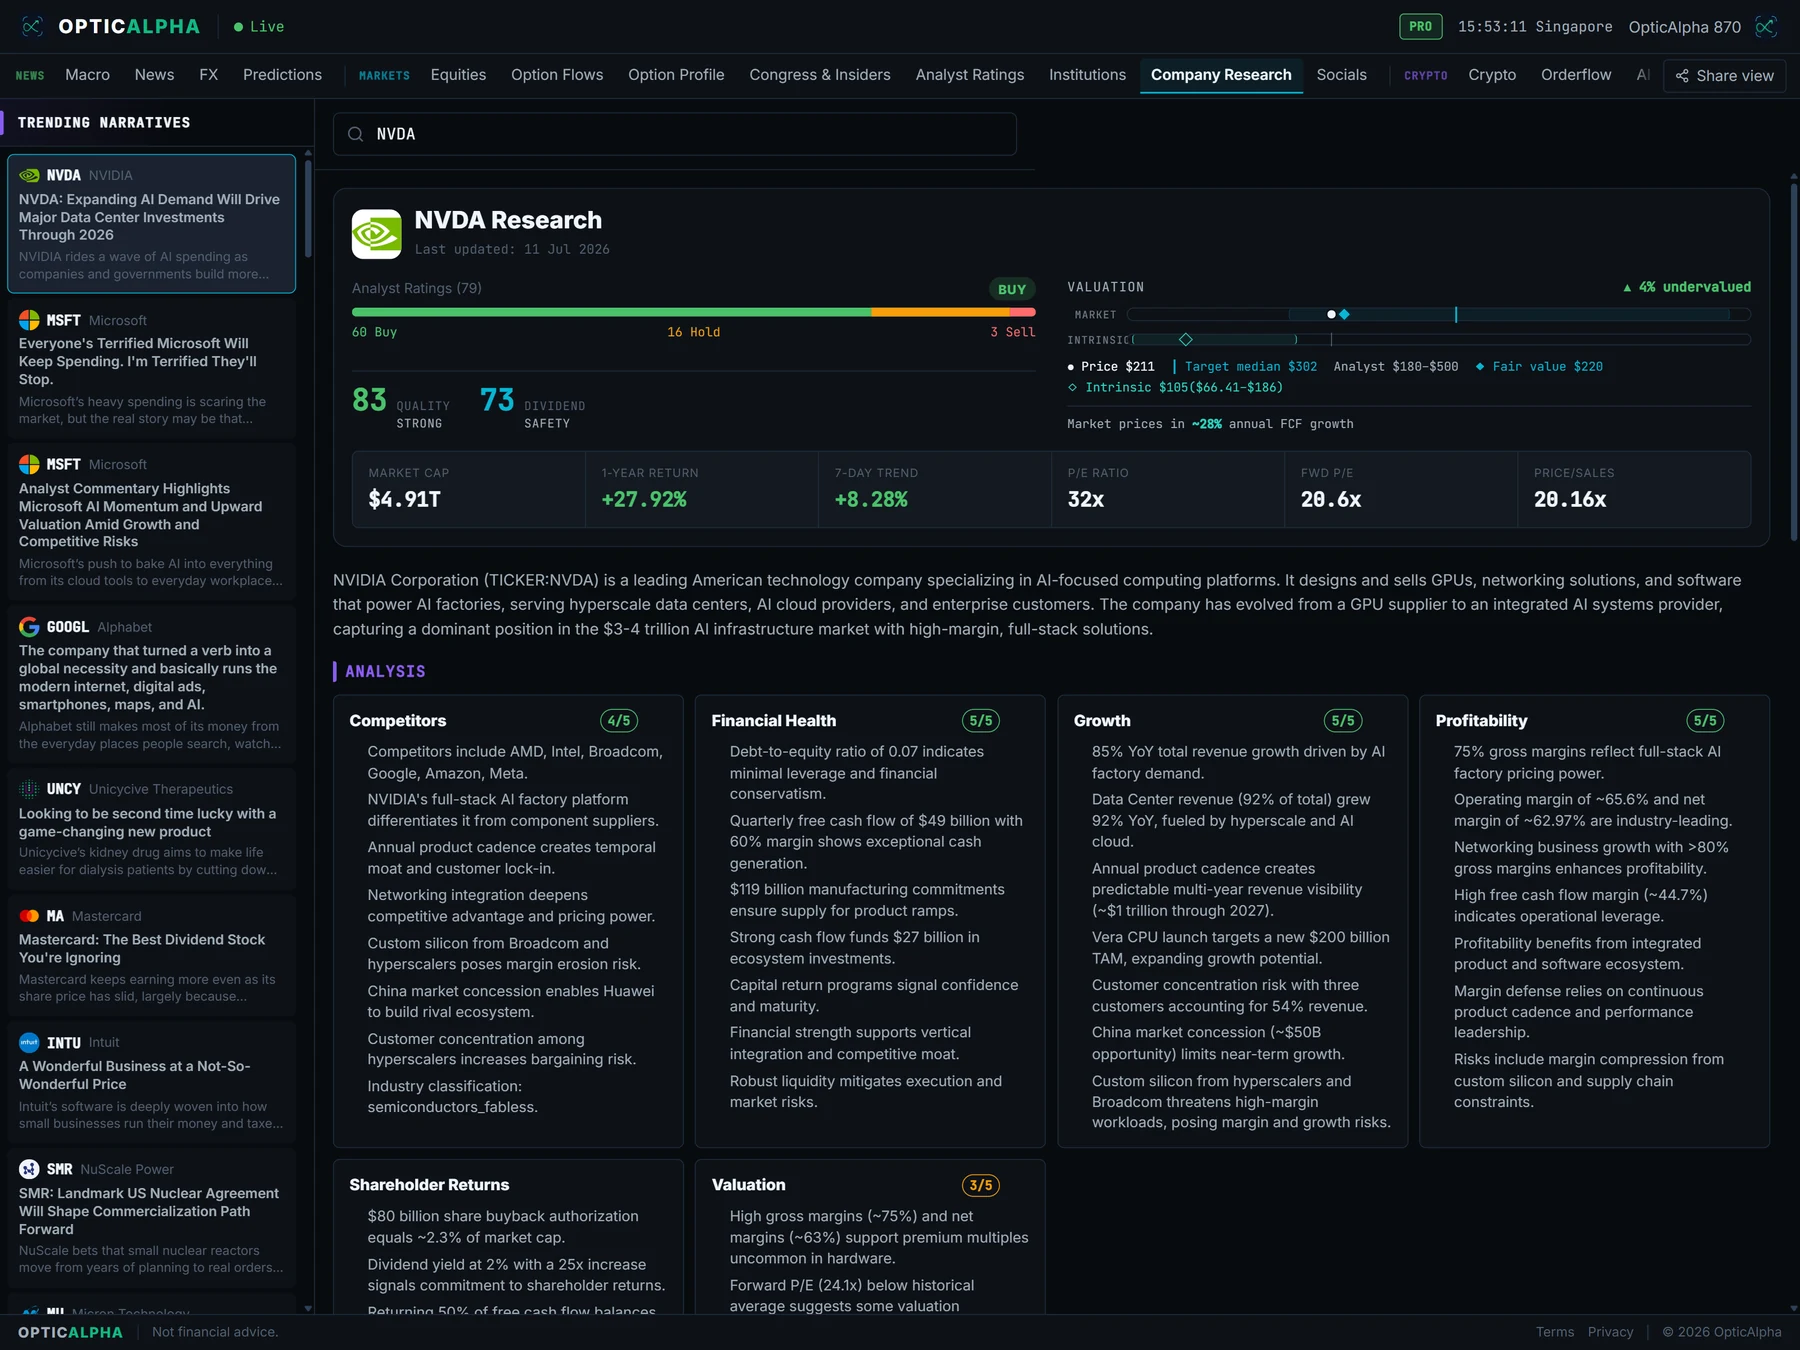Image resolution: width=1800 pixels, height=1350 pixels.
Task: Click the '4% undervalued' label
Action: tap(1687, 287)
